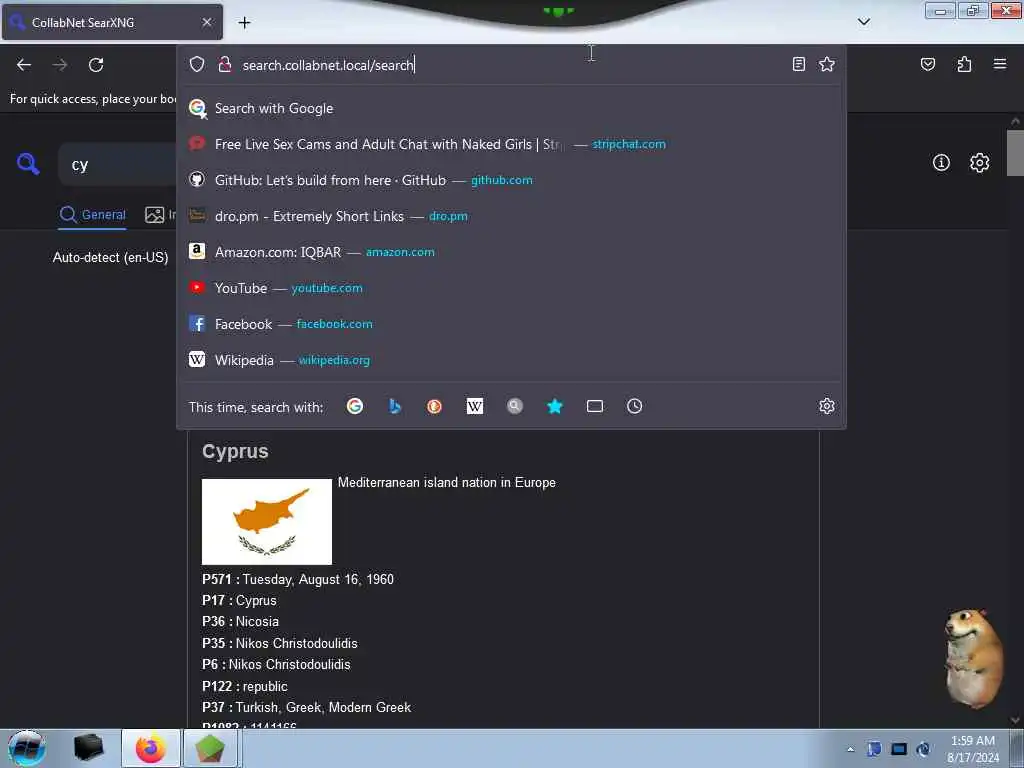This screenshot has width=1024, height=768.
Task: Search this time with DuckDuckGo icon
Action: click(x=434, y=406)
